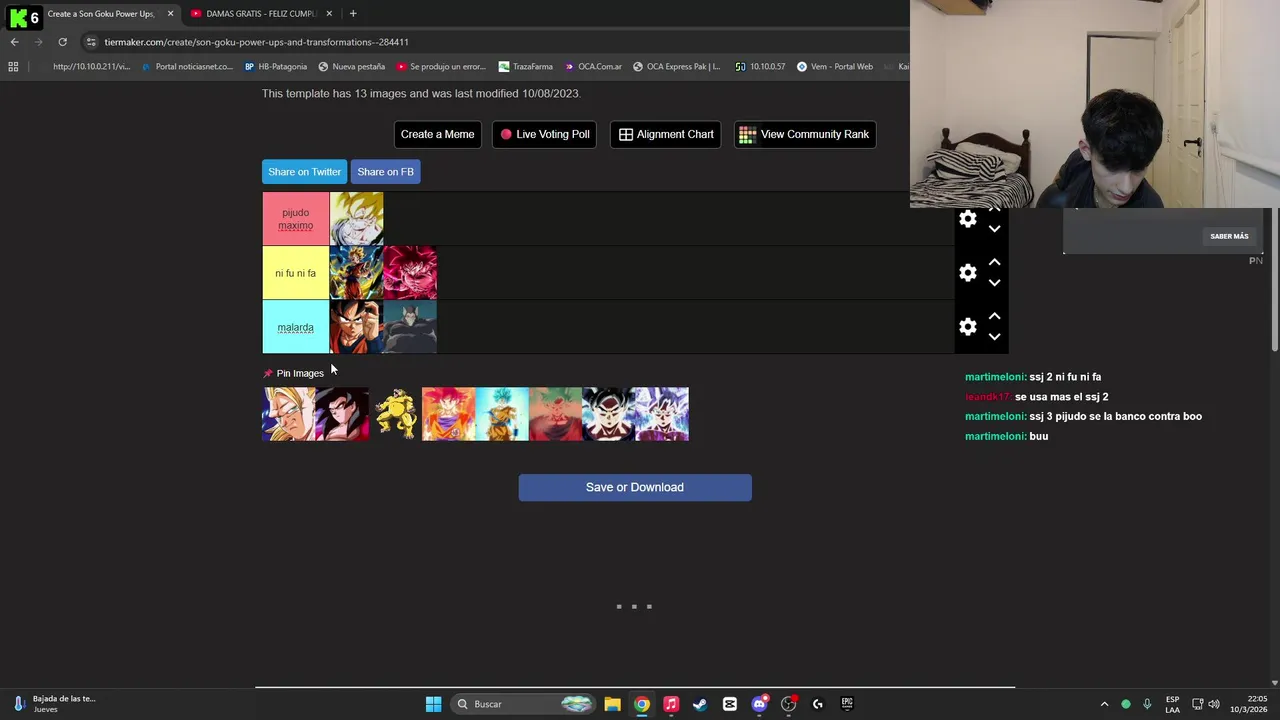
Task: Open OCA Express Pak bookmark
Action: click(x=676, y=67)
